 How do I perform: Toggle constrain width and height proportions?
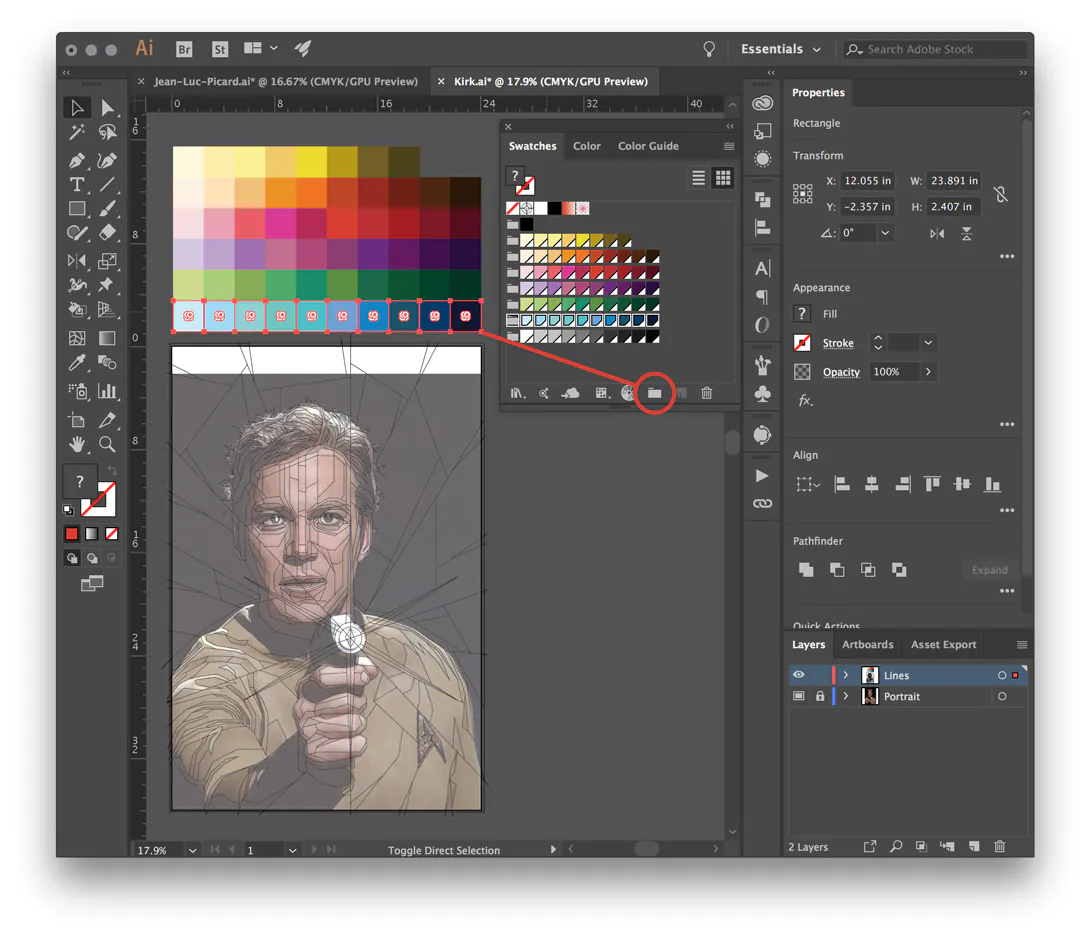click(x=1000, y=194)
